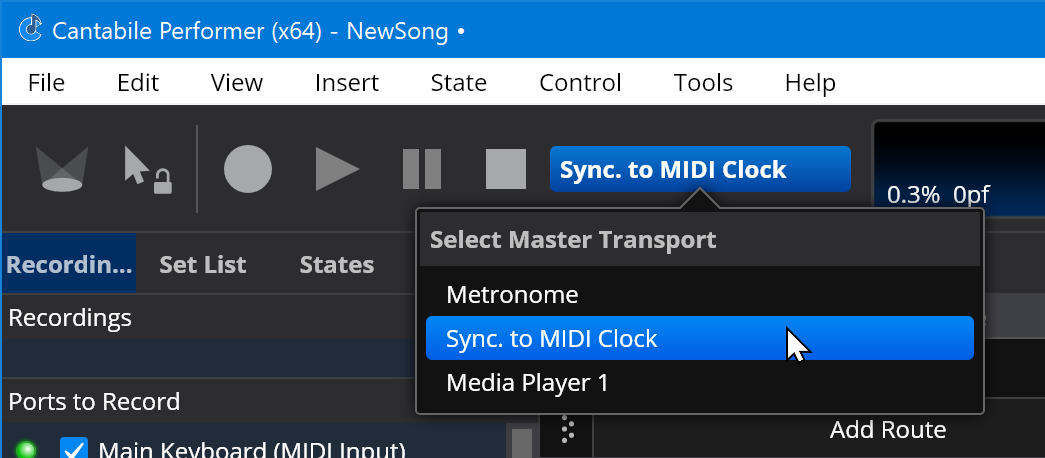Pause the transport
Screen dimensions: 1045x458
pos(422,169)
